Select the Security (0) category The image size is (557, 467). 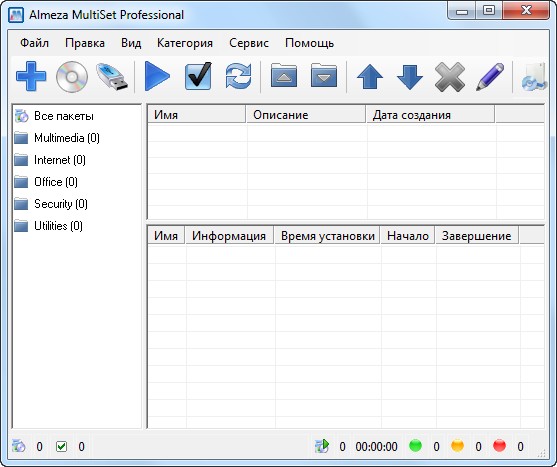(x=61, y=204)
